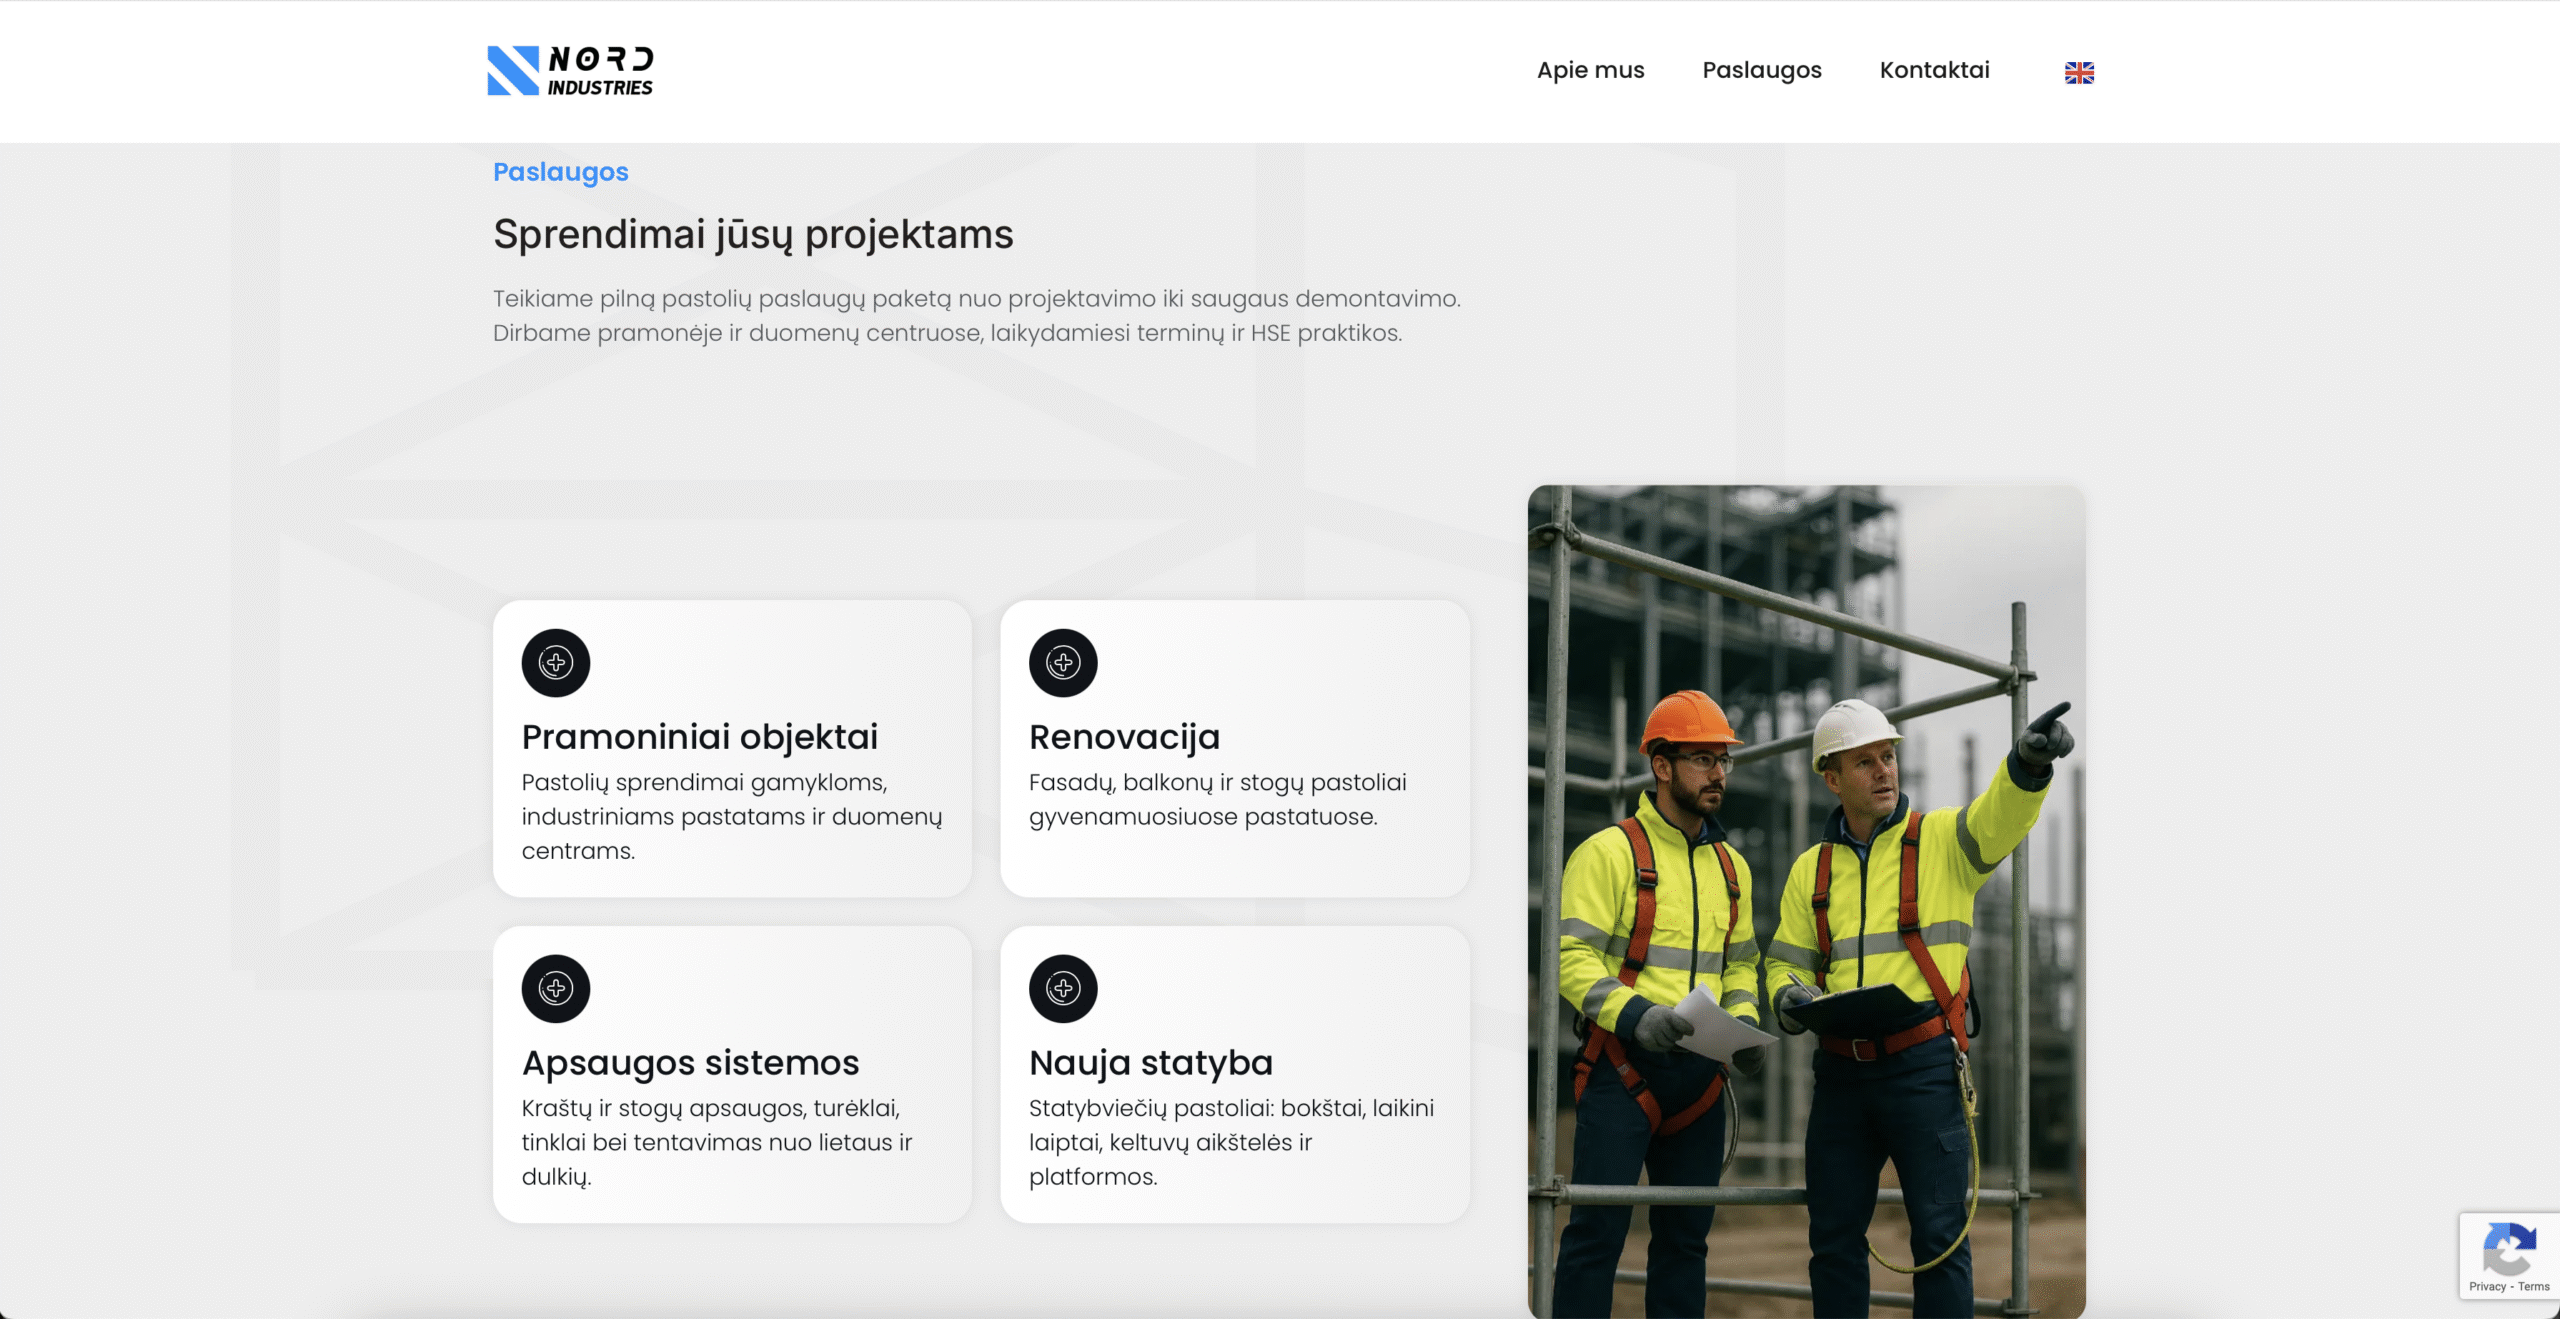Click the blue Paslaugos section label
Image resolution: width=2560 pixels, height=1319 pixels.
coord(560,173)
